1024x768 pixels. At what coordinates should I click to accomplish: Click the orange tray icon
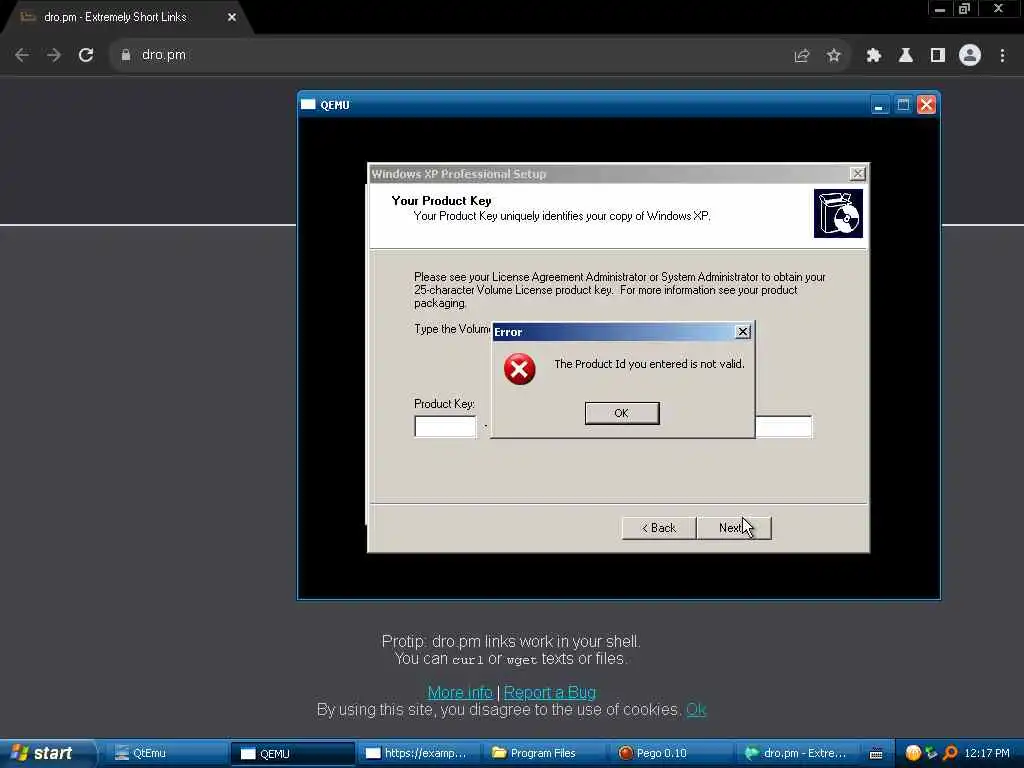click(913, 753)
